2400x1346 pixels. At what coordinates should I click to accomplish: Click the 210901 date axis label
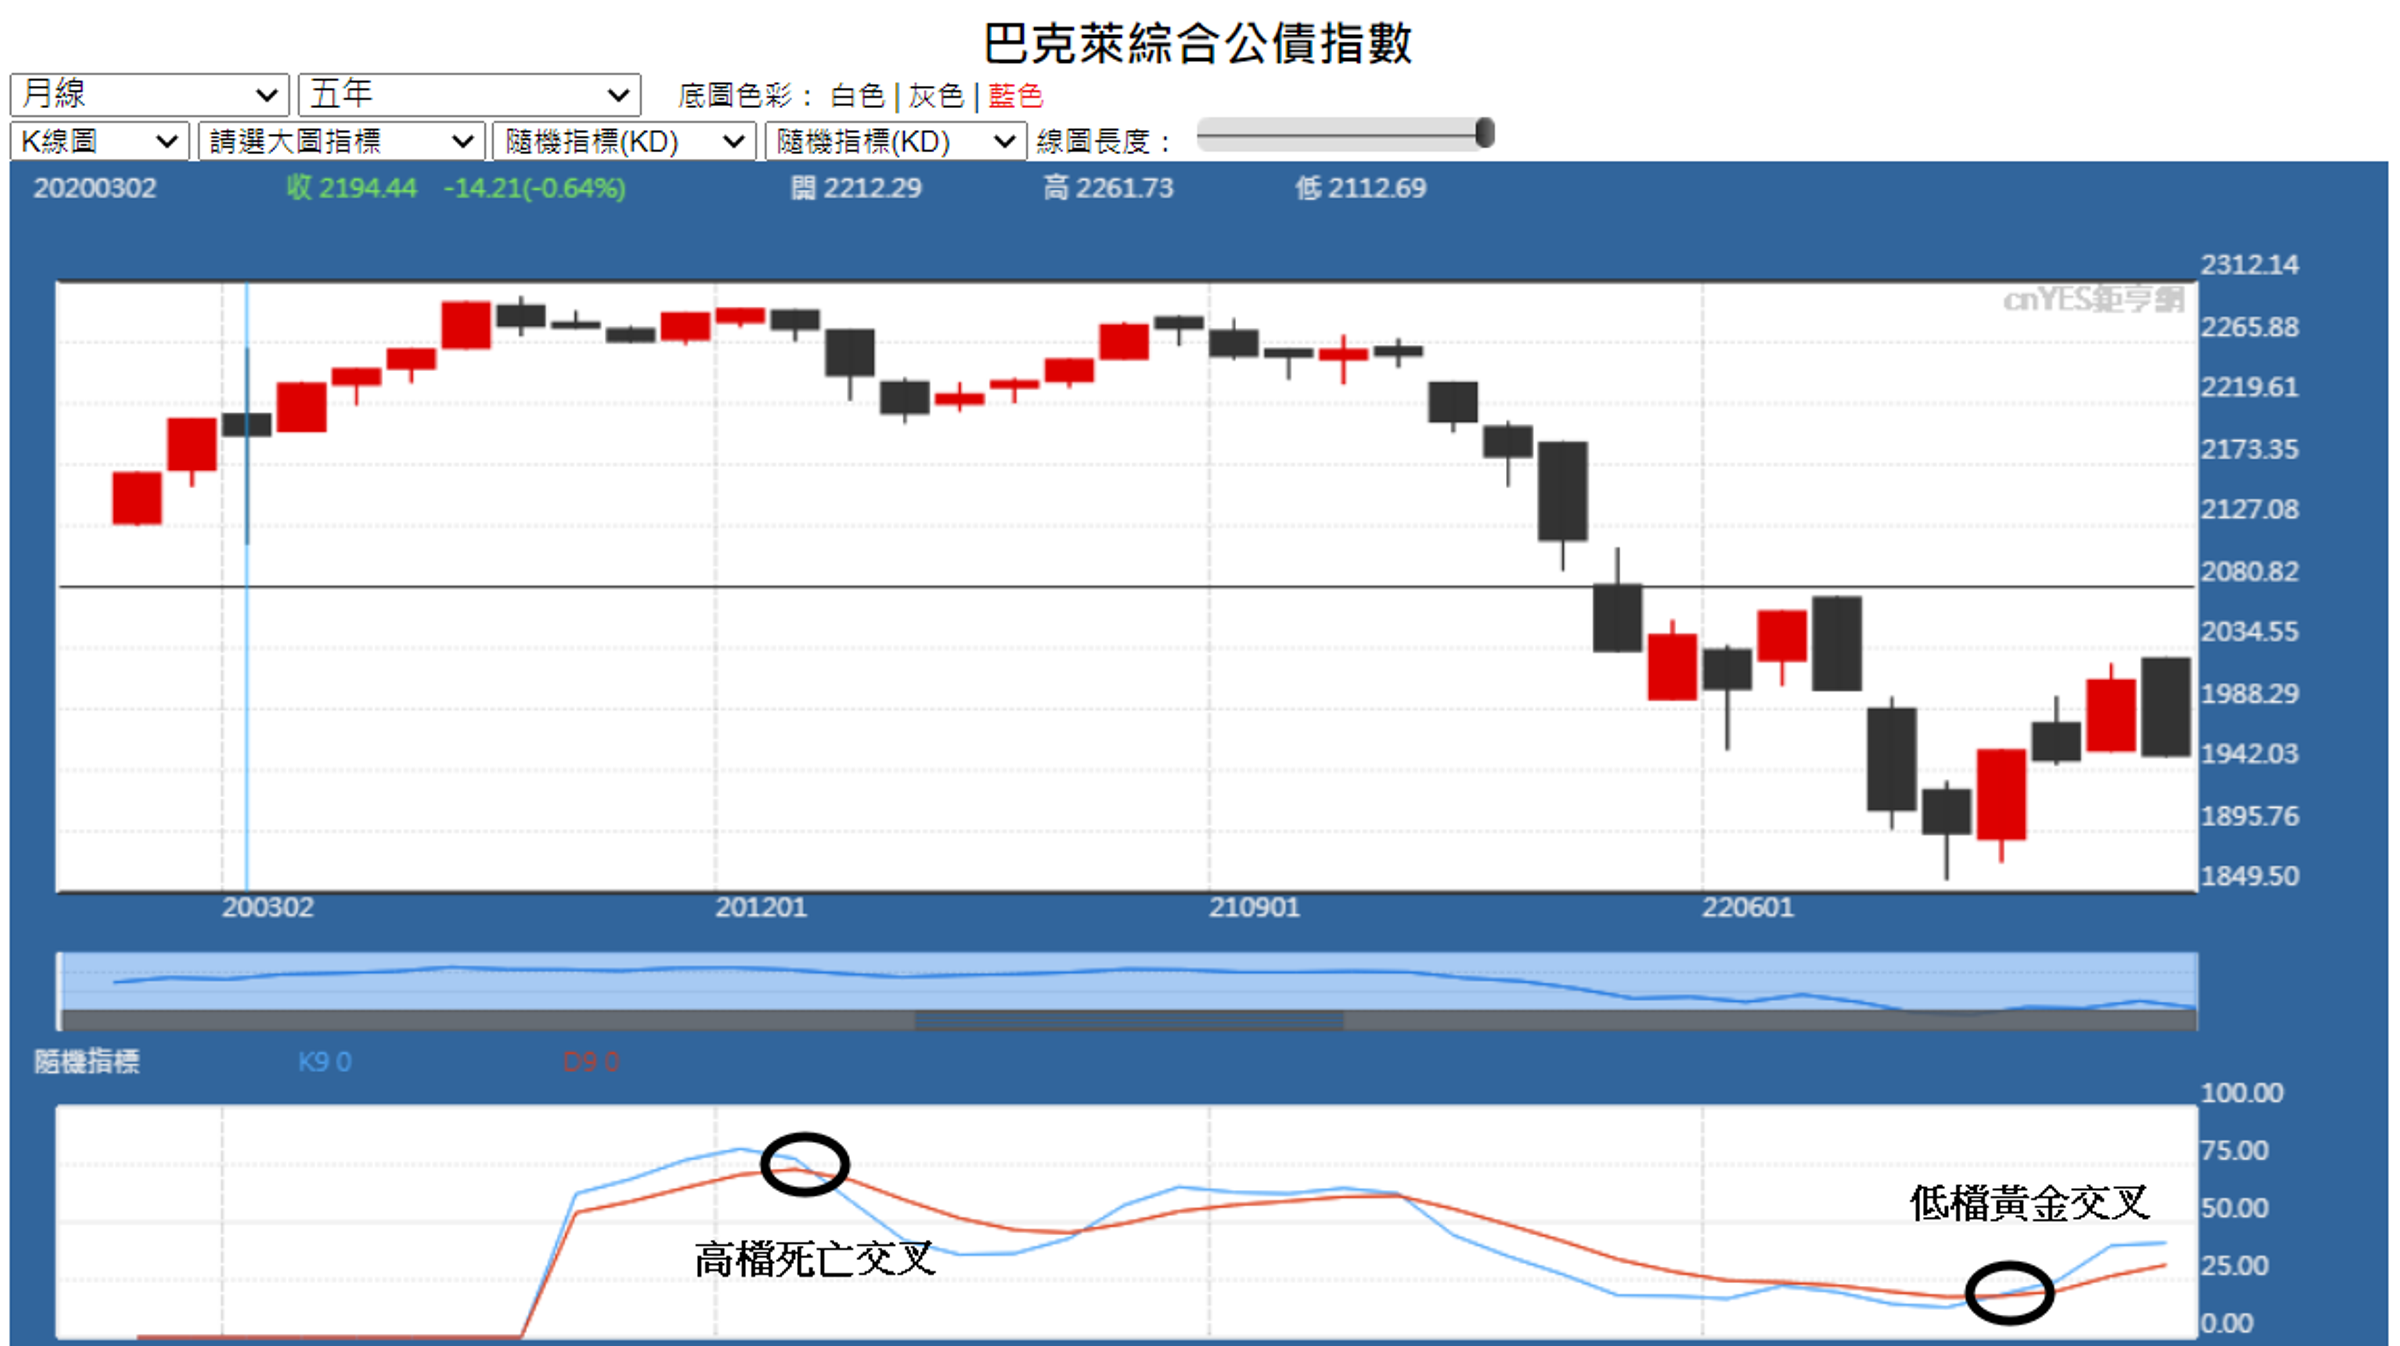pyautogui.click(x=1254, y=907)
